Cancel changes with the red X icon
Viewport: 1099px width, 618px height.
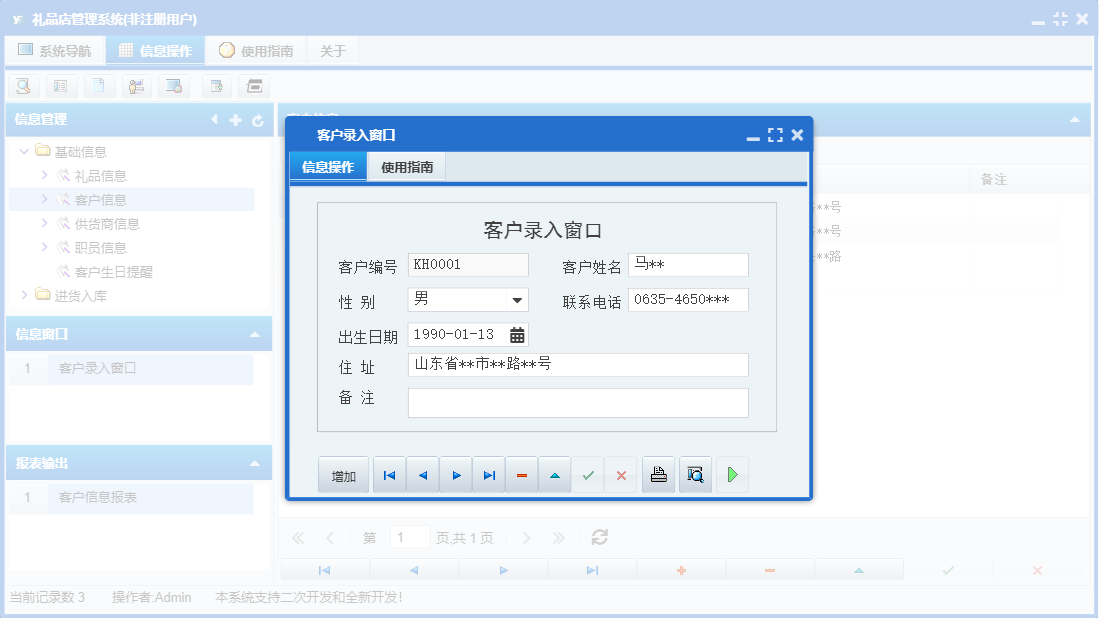(621, 474)
